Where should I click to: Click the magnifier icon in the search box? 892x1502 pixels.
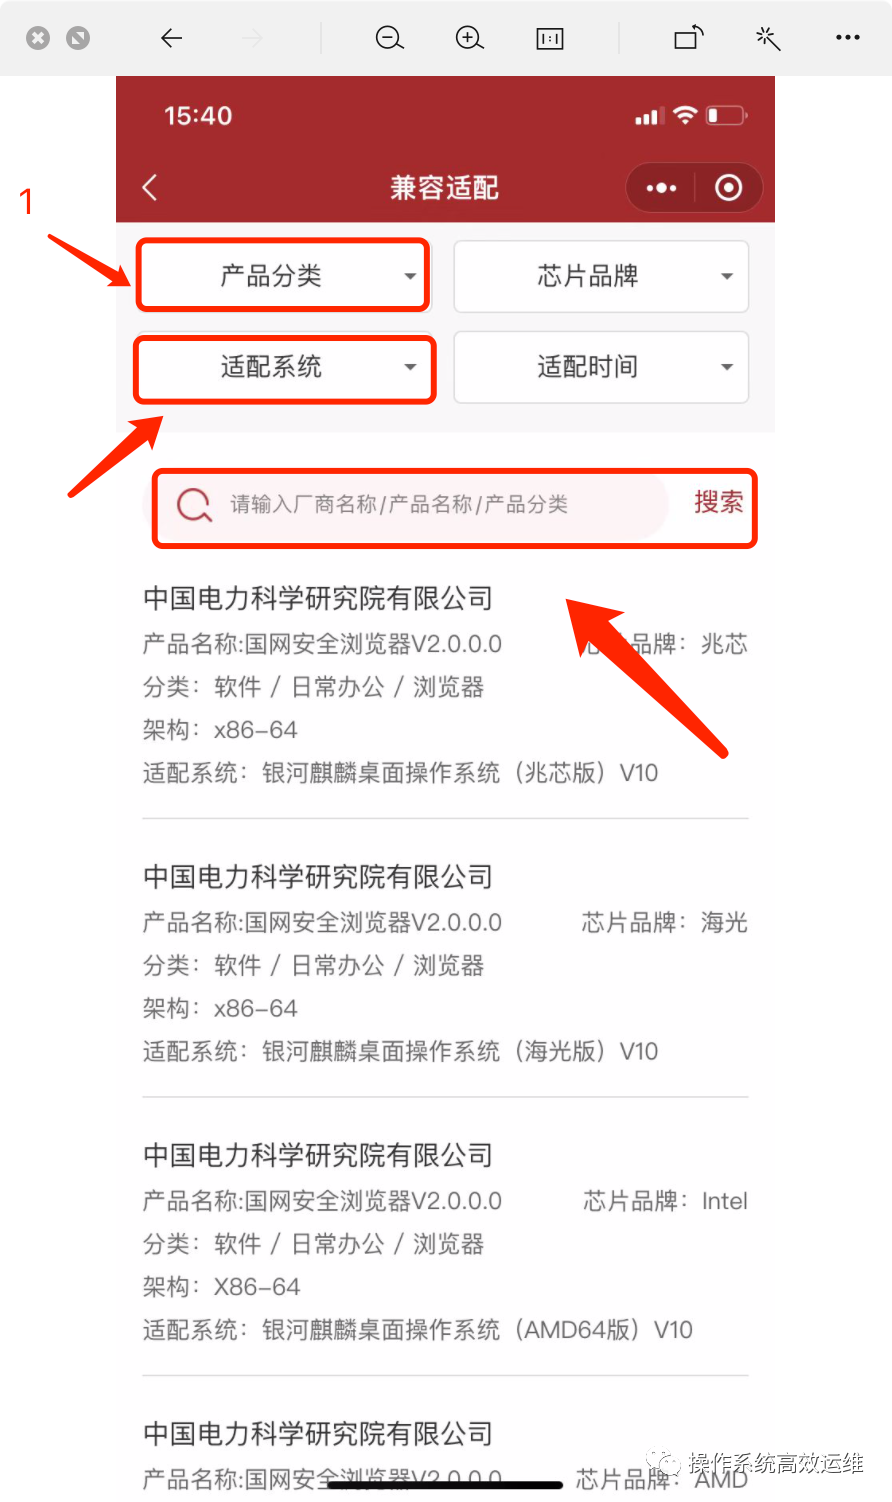194,505
